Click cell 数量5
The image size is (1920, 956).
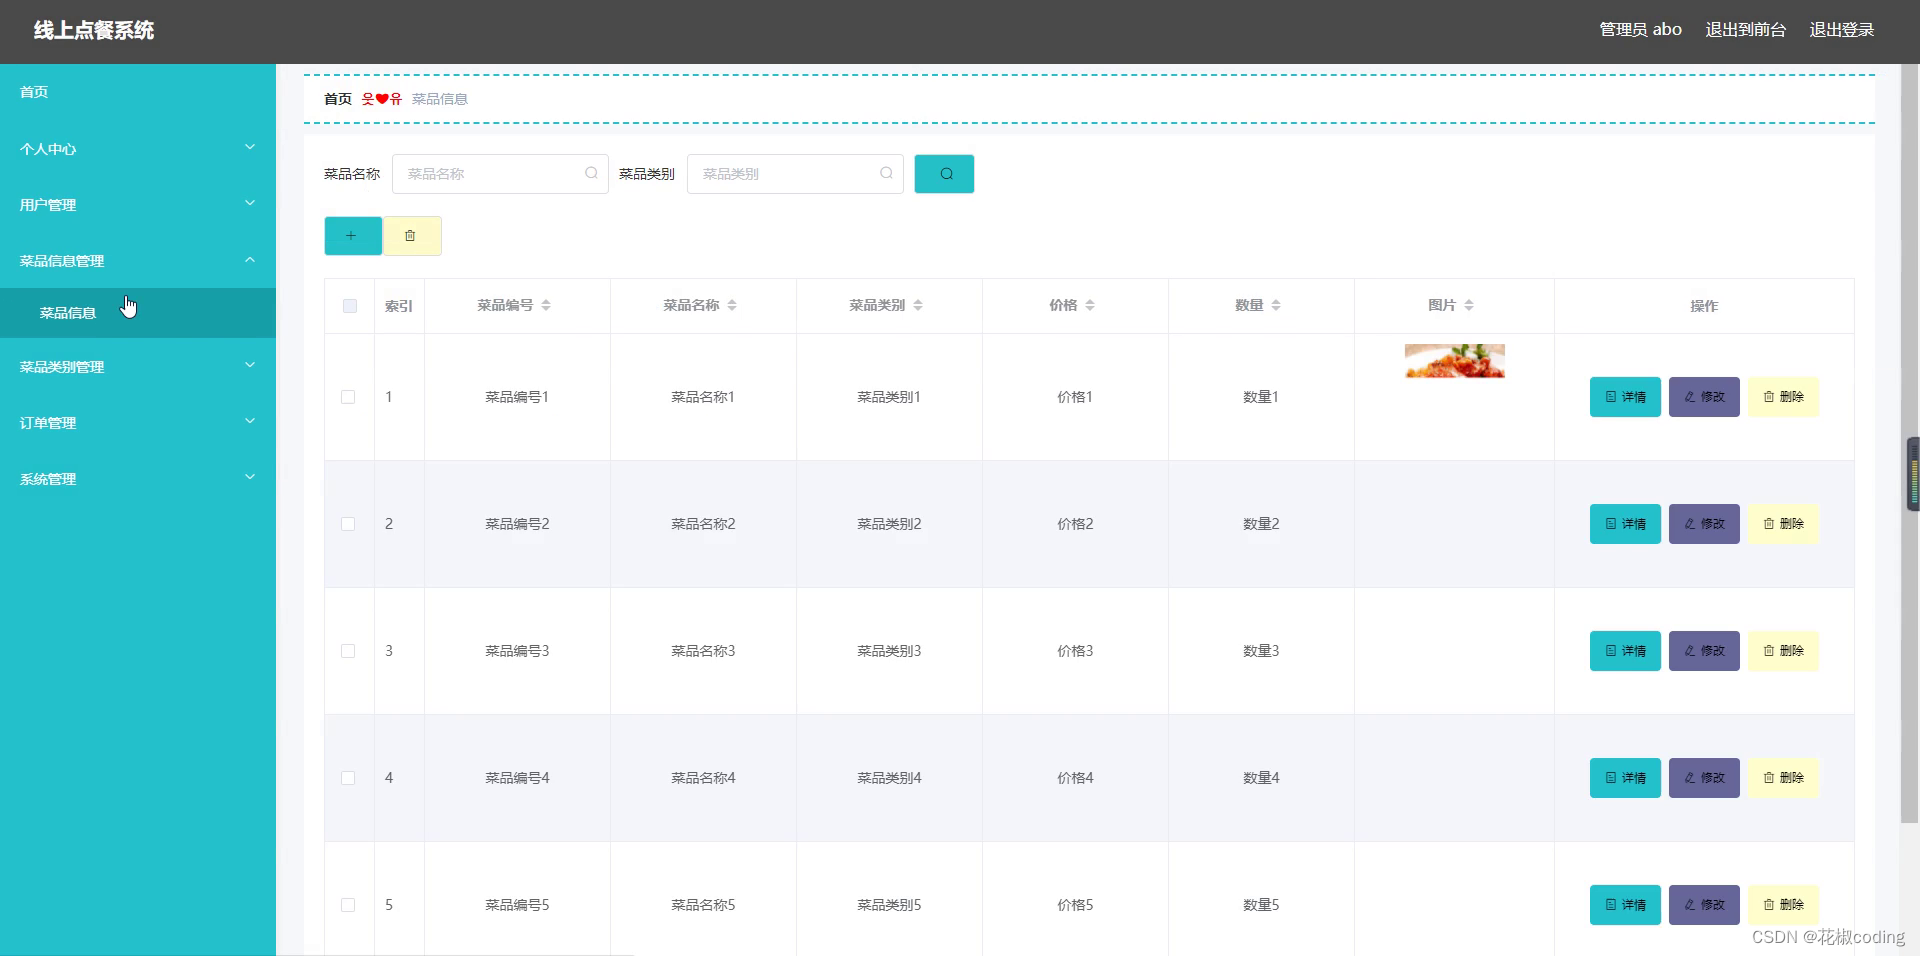1261,905
